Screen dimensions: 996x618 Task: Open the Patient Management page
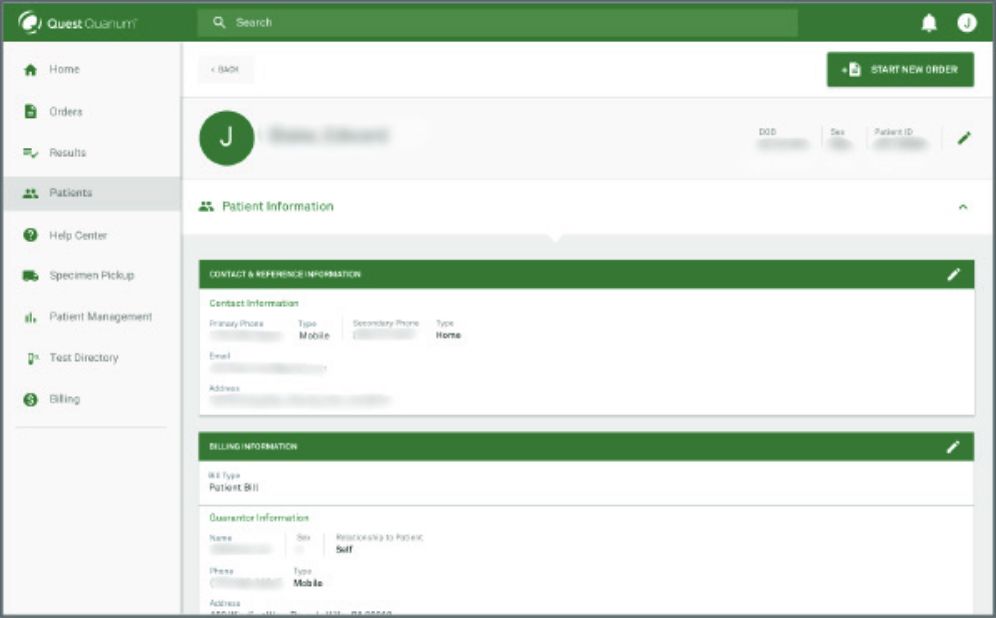[x=100, y=317]
